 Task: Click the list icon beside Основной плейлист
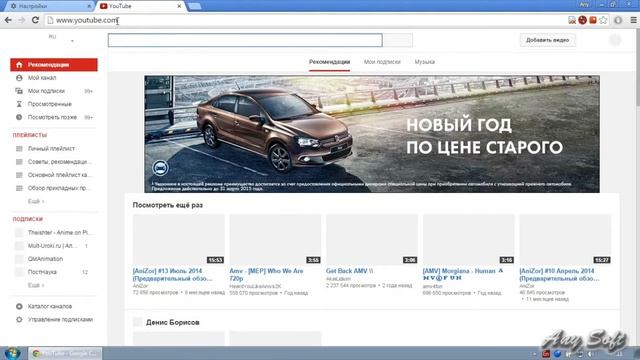(x=19, y=175)
